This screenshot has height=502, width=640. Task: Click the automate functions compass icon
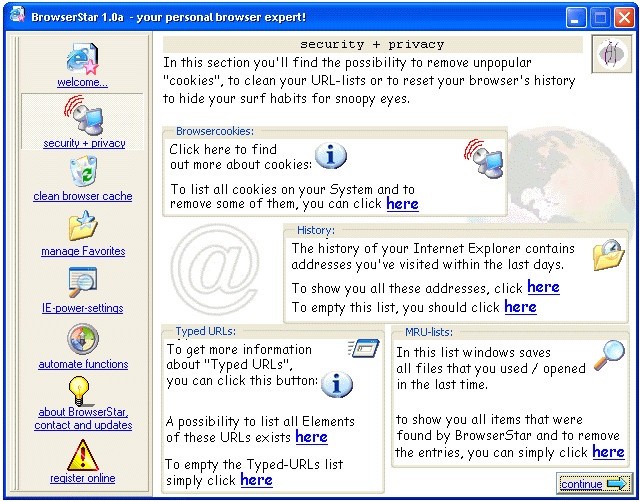tap(83, 339)
